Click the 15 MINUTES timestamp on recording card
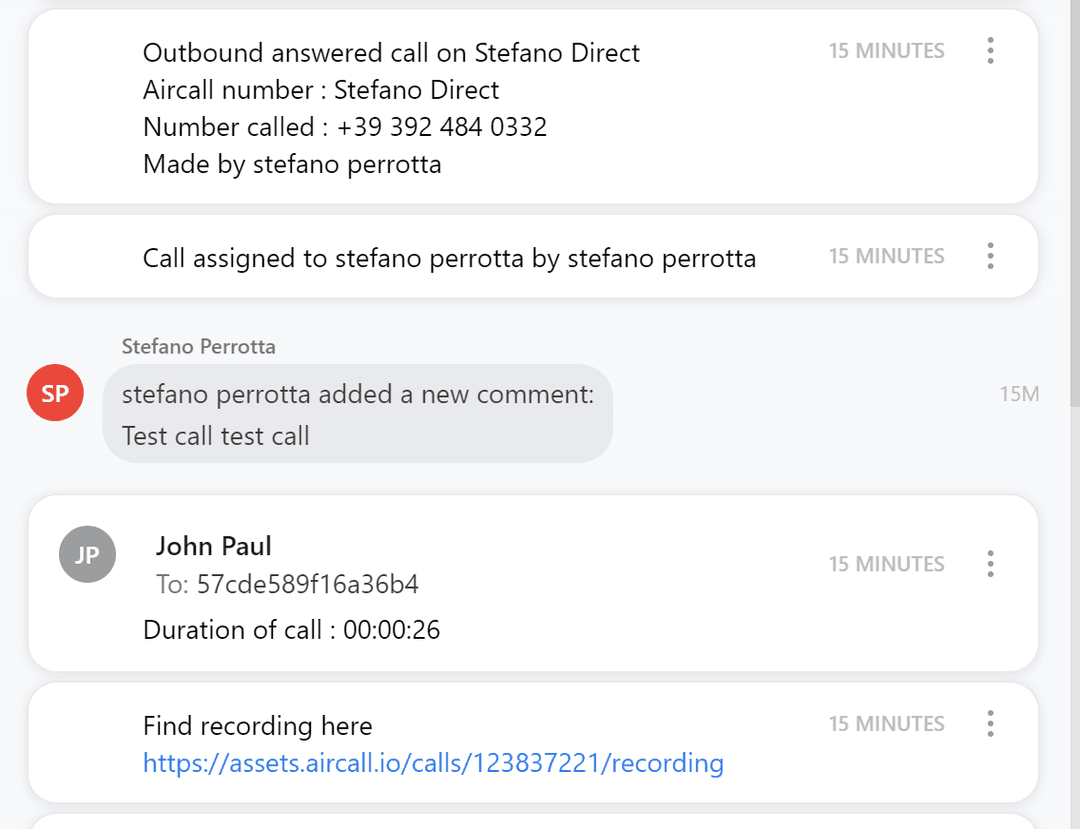Image resolution: width=1080 pixels, height=829 pixels. pos(886,724)
